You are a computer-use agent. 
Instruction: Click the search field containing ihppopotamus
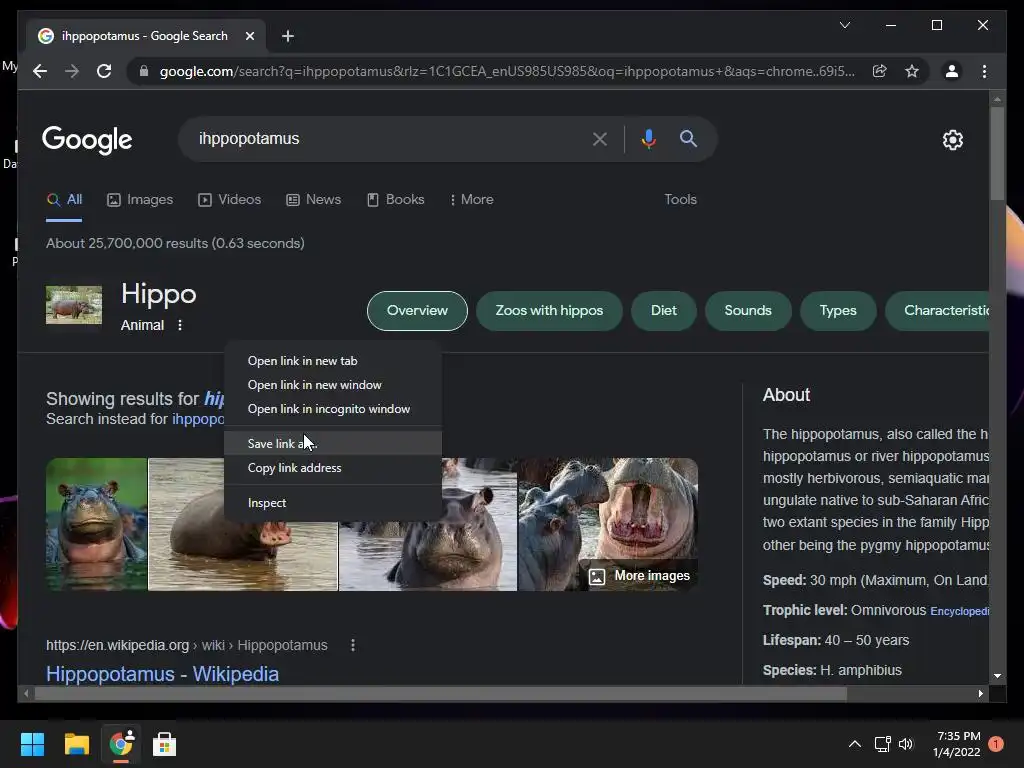click(392, 138)
